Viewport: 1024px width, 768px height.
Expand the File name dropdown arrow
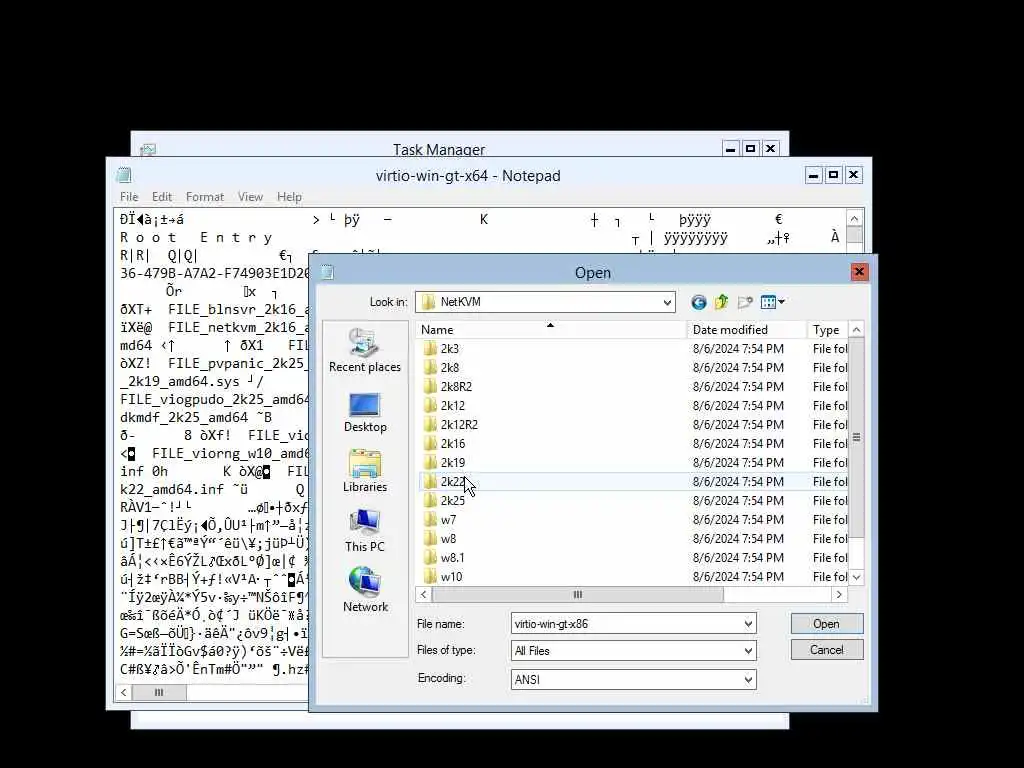coord(748,624)
